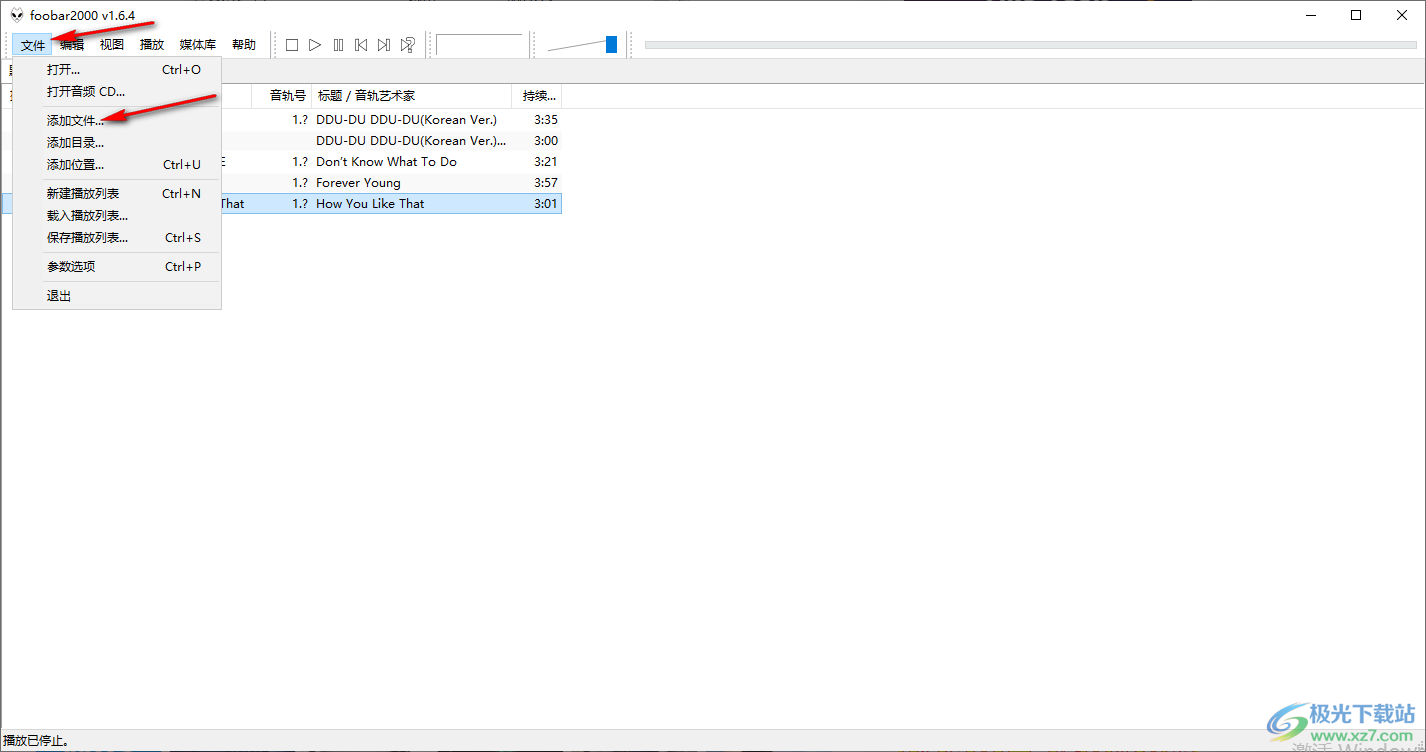The image size is (1426, 752).
Task: Click the Play button in toolbar
Action: pos(315,45)
